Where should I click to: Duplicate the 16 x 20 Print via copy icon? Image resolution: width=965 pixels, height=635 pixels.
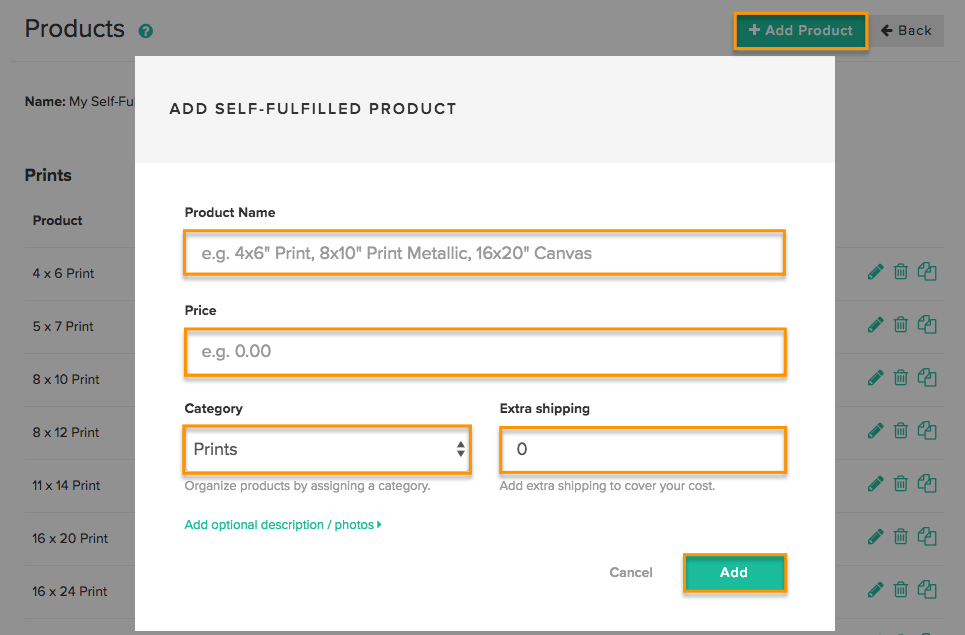click(x=927, y=536)
